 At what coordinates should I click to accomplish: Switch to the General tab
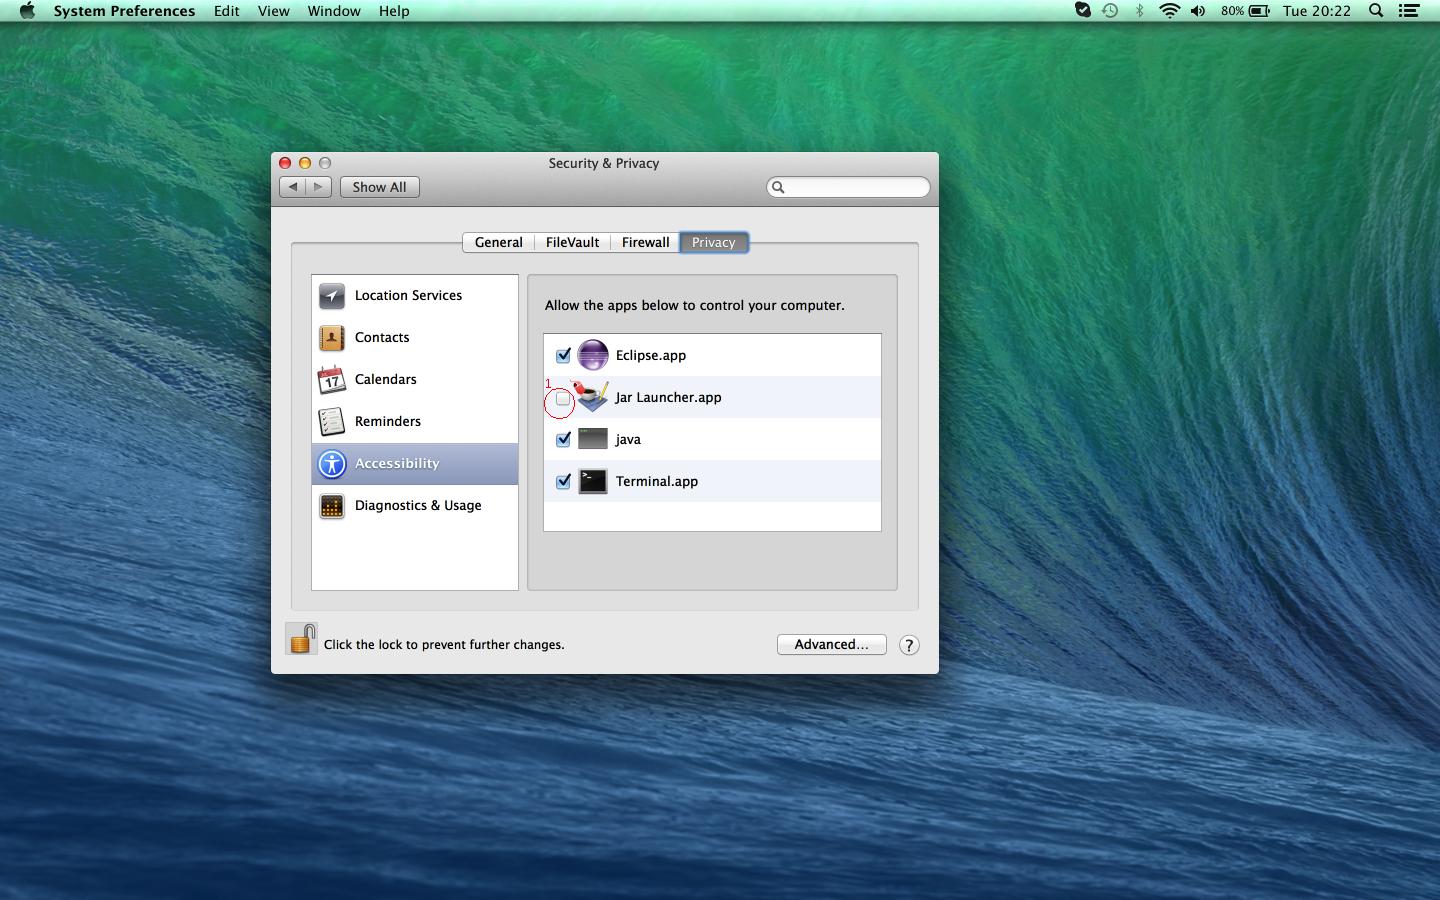click(x=498, y=242)
